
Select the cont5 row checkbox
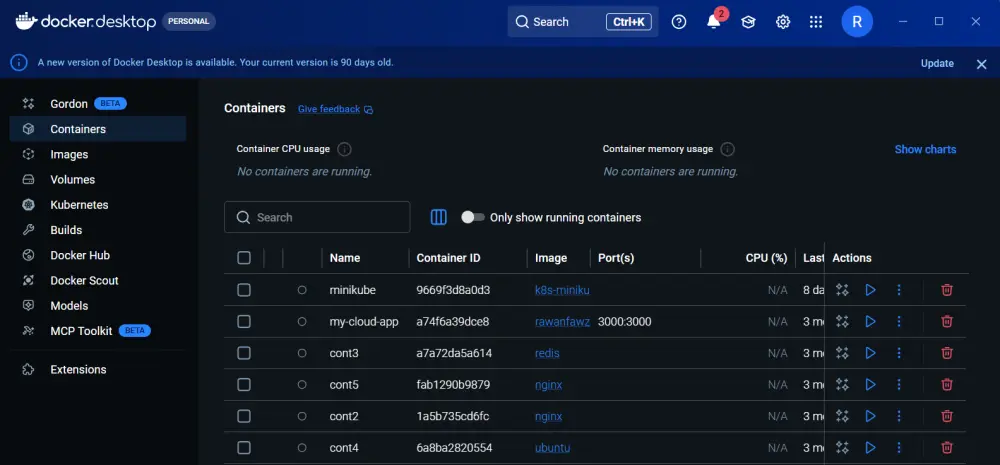point(244,385)
